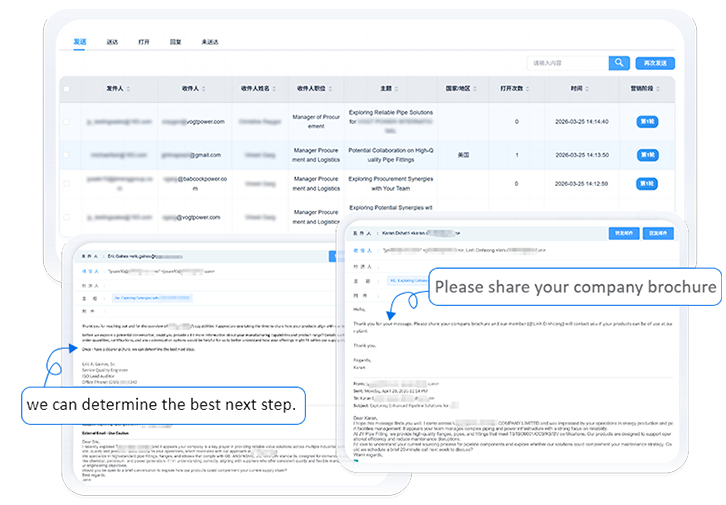Switch to the 回复 tab

coord(175,42)
